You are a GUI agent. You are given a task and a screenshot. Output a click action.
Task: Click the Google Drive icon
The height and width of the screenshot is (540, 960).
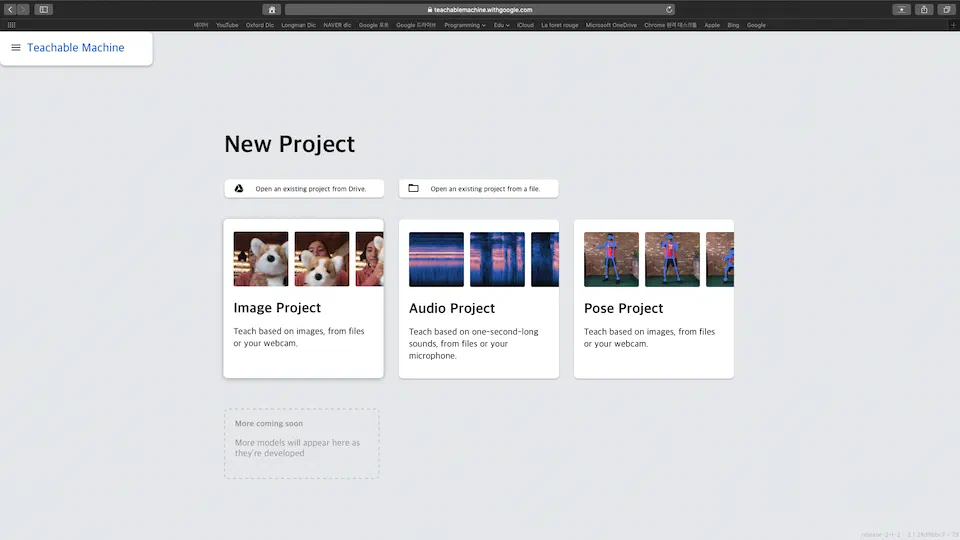(x=239, y=188)
